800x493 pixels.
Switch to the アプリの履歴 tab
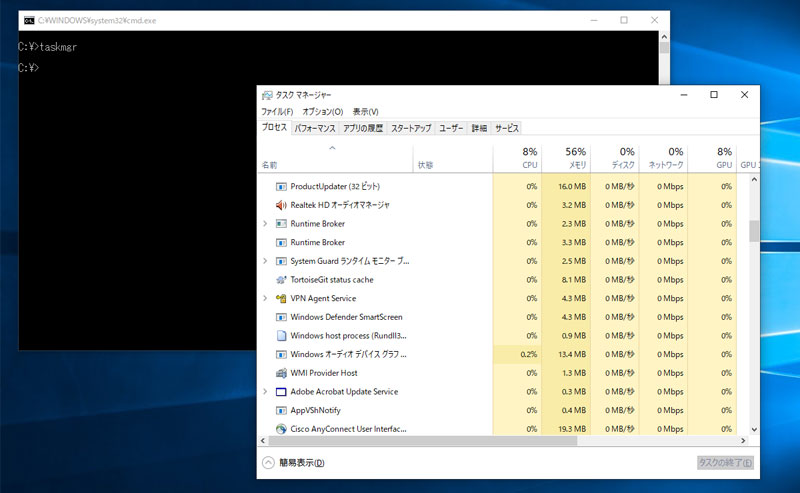(363, 129)
